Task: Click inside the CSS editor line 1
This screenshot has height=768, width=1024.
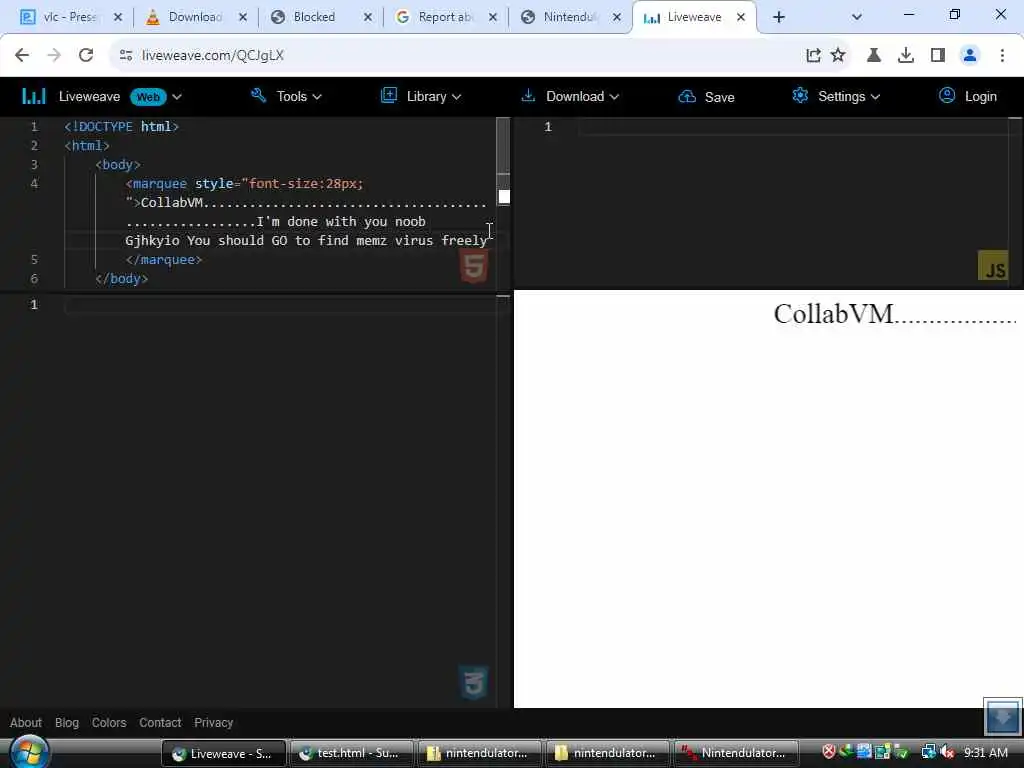Action: pyautogui.click(x=281, y=305)
